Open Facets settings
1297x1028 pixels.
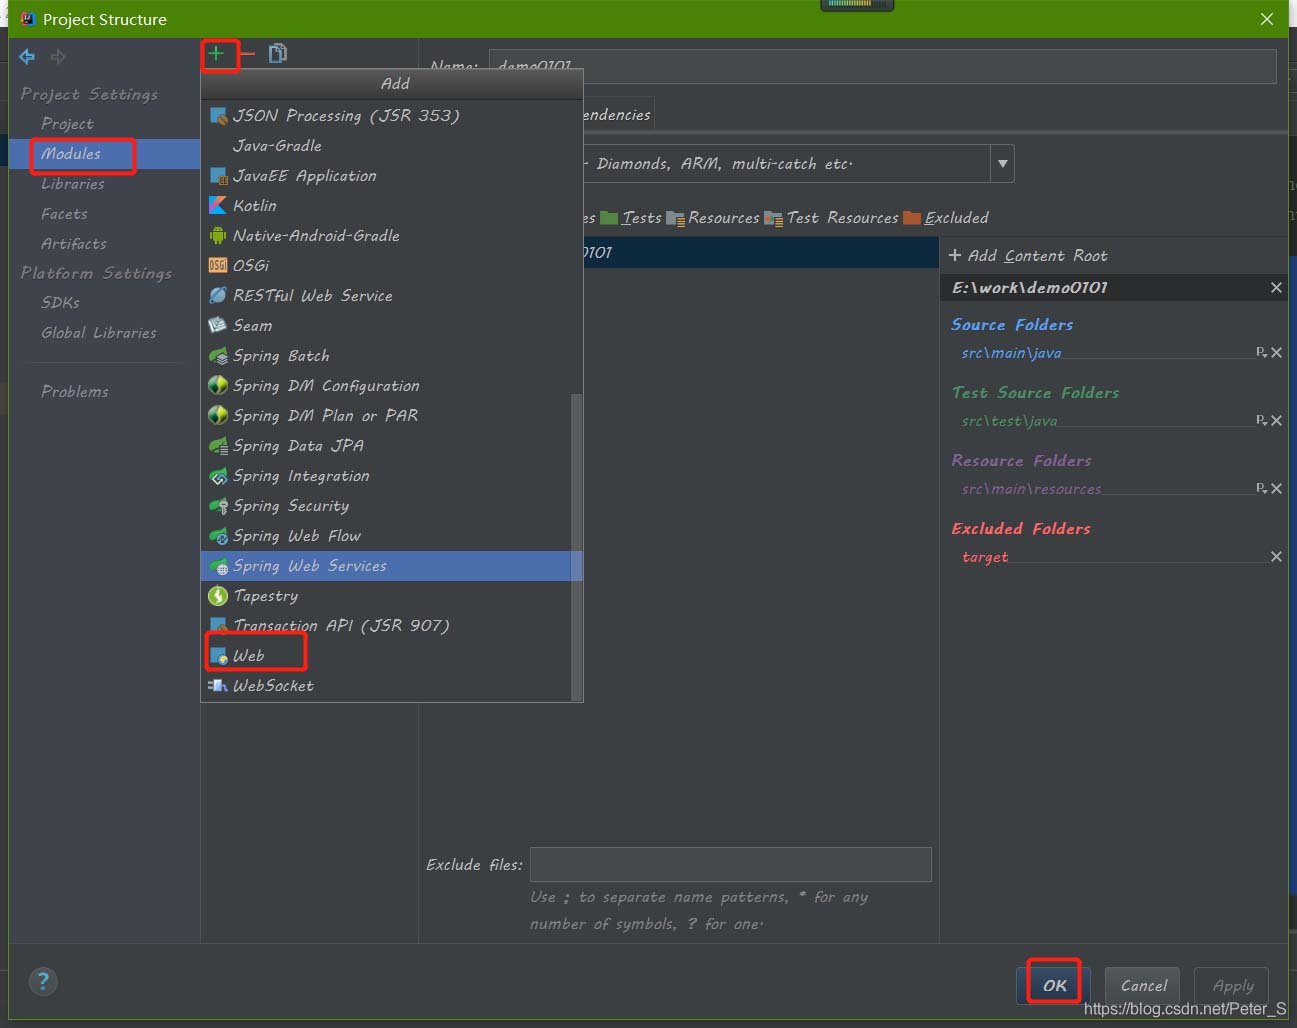(64, 214)
